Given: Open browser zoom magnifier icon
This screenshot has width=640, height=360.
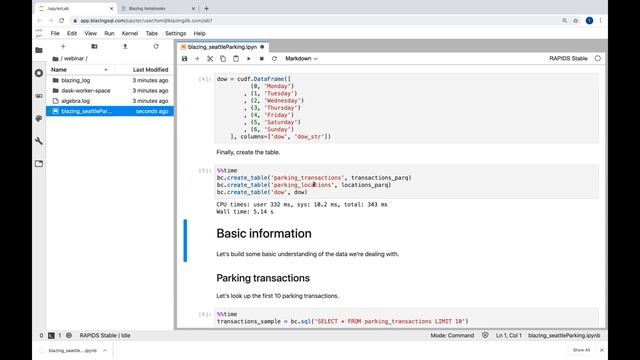Looking at the screenshot, I should [x=564, y=20].
